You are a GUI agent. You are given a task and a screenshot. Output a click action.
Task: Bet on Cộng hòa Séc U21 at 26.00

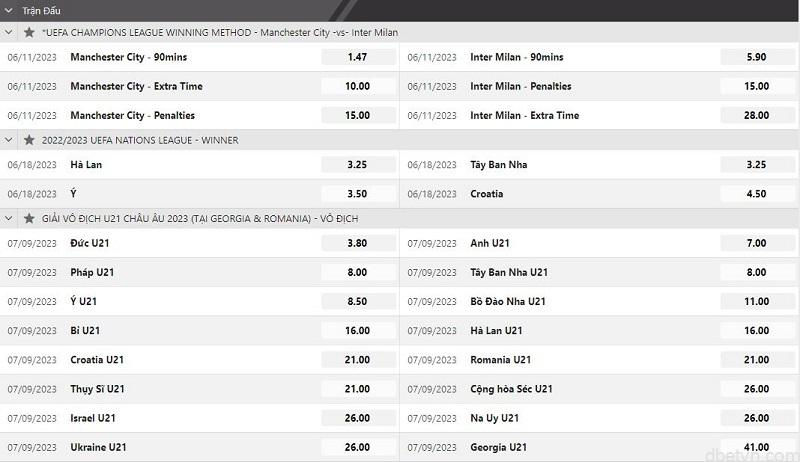(x=757, y=389)
